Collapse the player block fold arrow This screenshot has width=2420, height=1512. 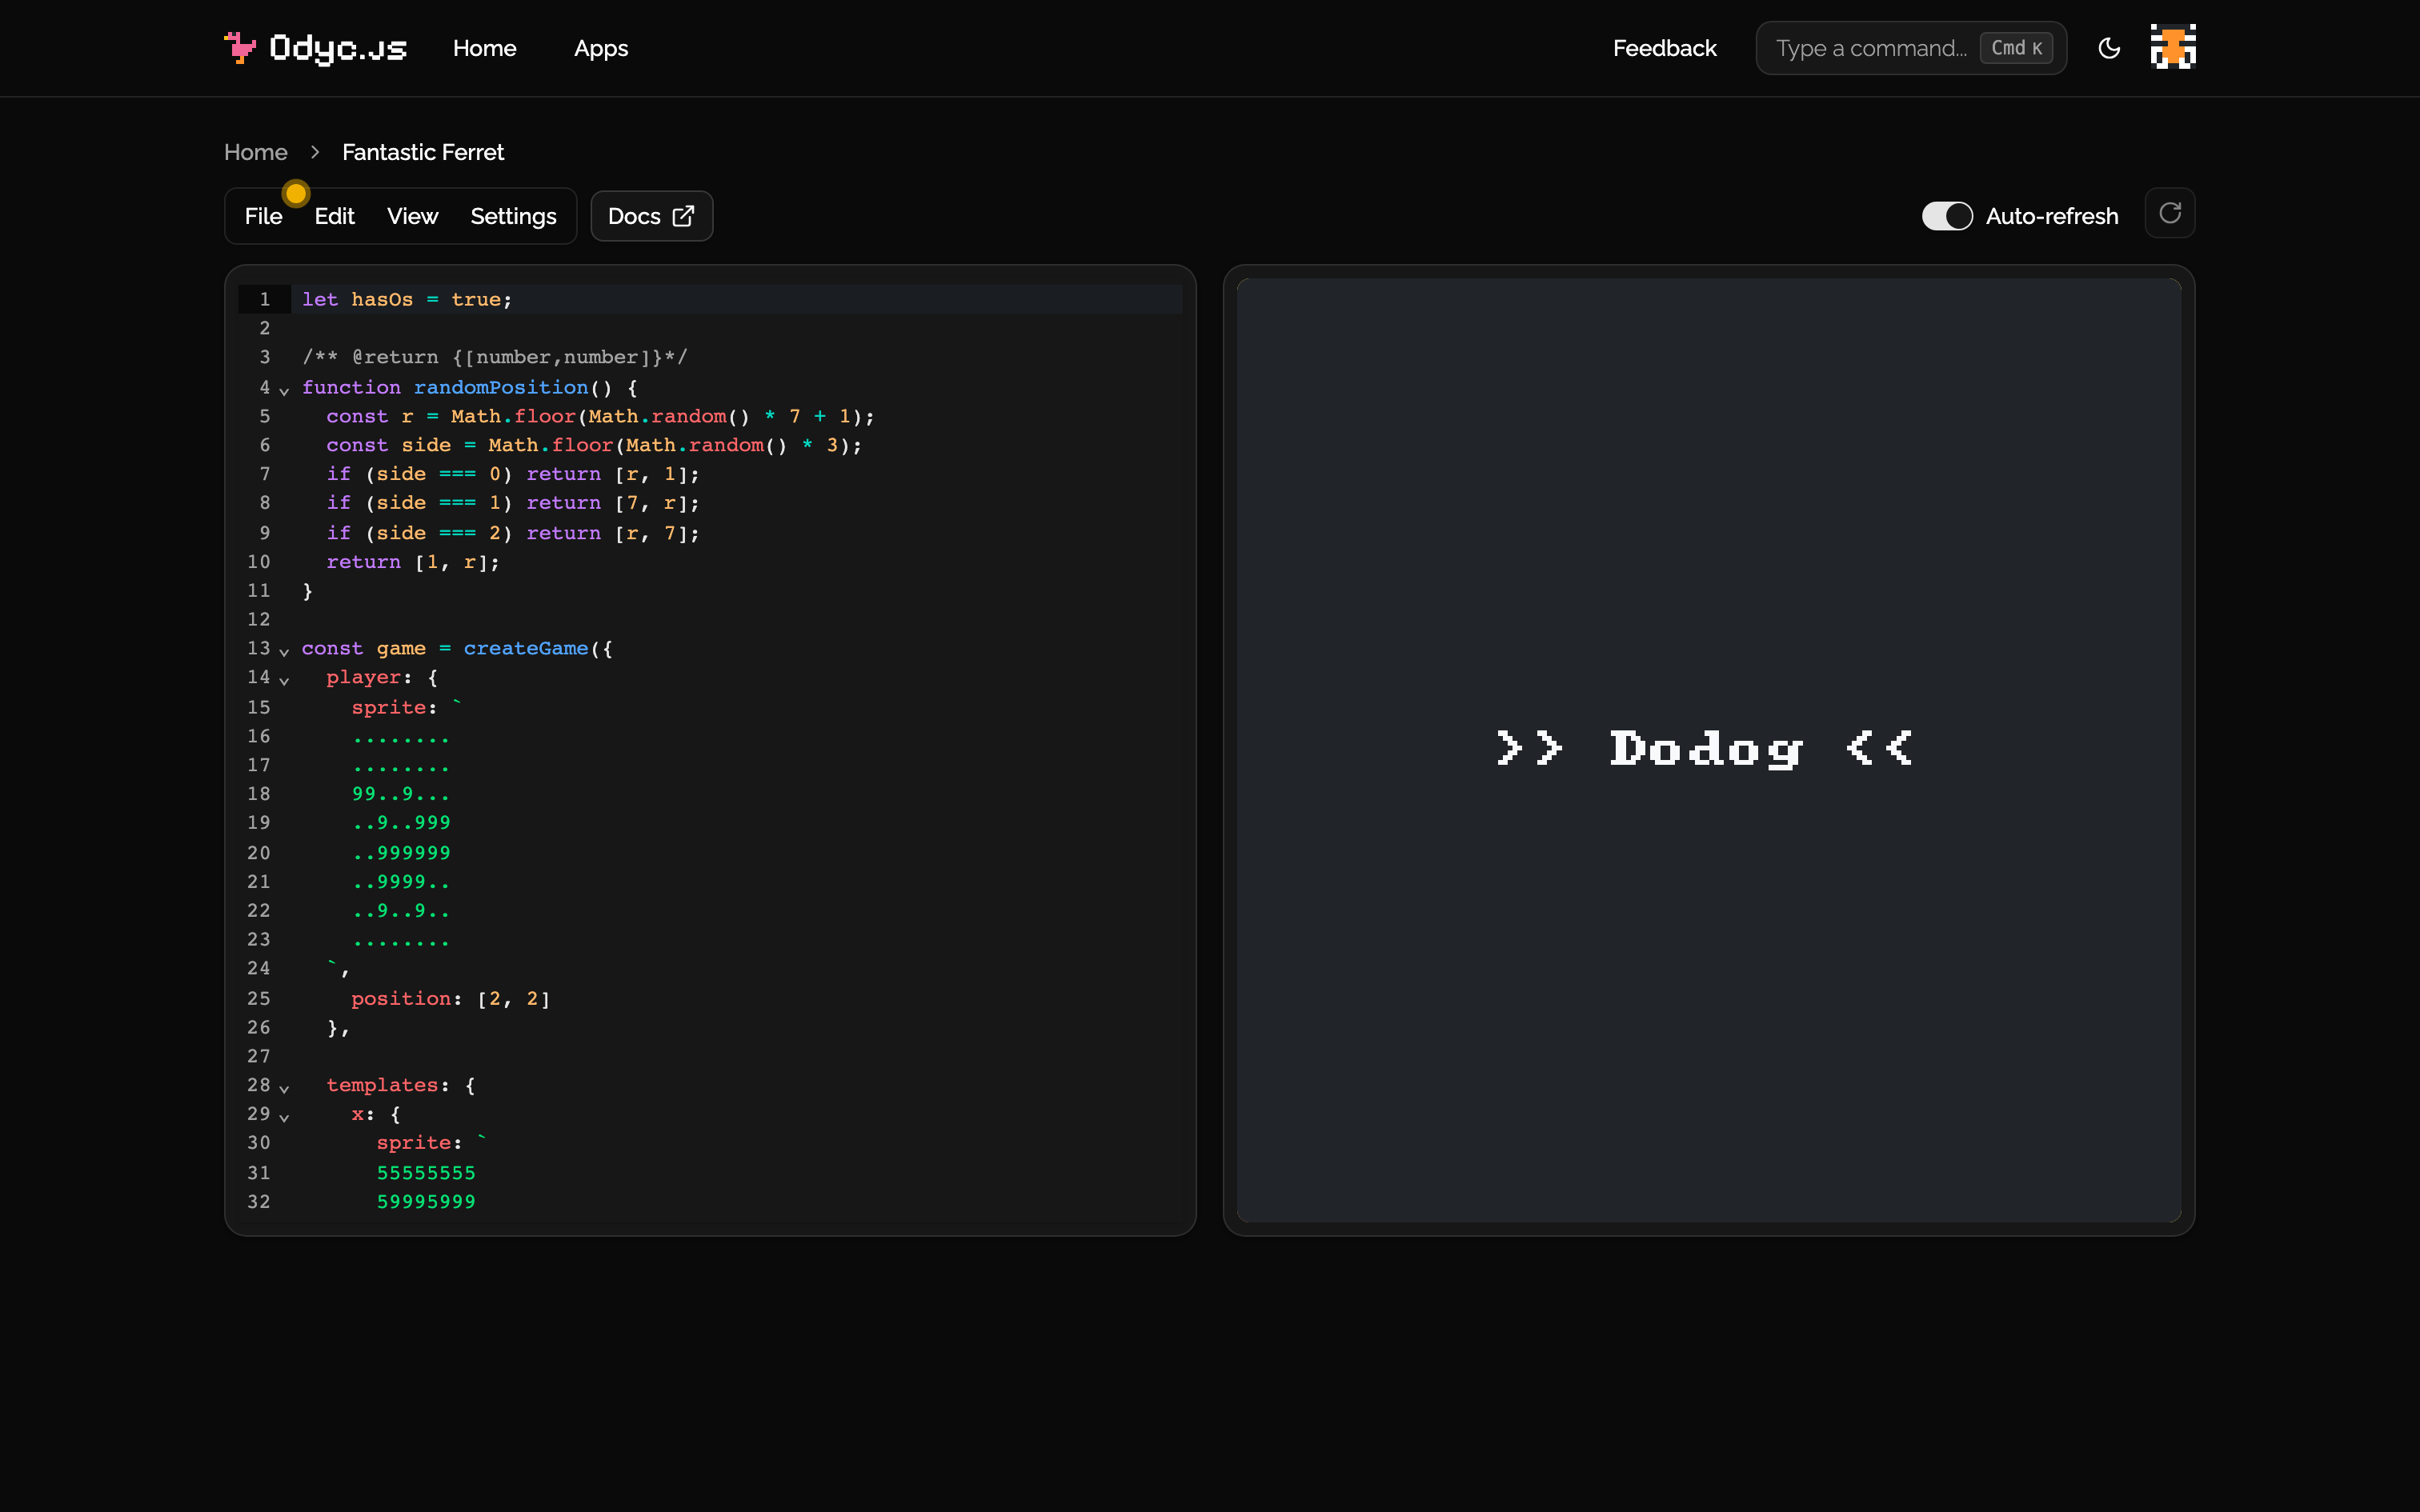click(x=284, y=680)
